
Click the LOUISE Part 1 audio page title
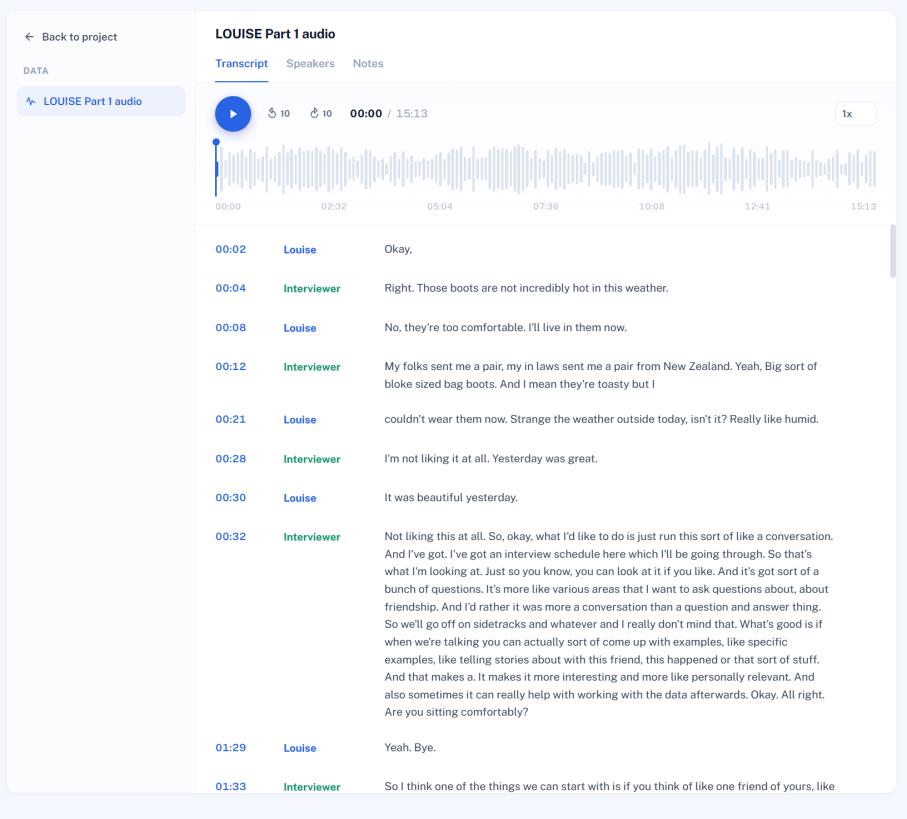275,34
